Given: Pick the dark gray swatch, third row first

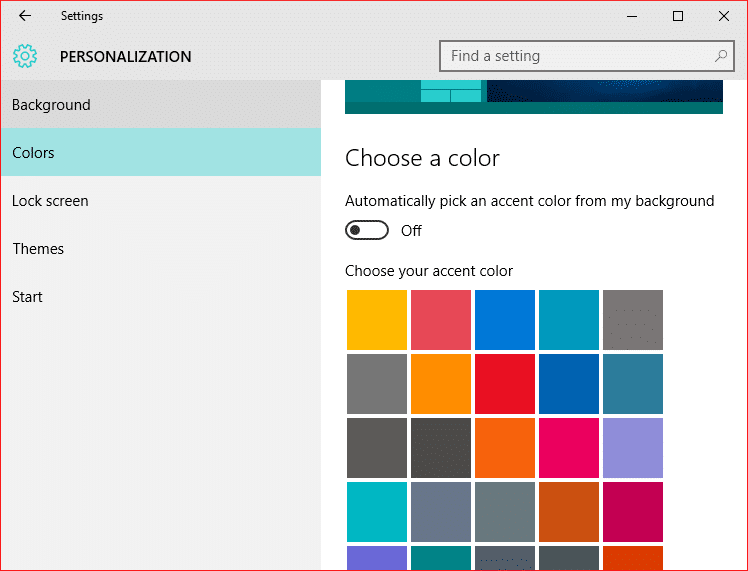Looking at the screenshot, I should point(377,448).
